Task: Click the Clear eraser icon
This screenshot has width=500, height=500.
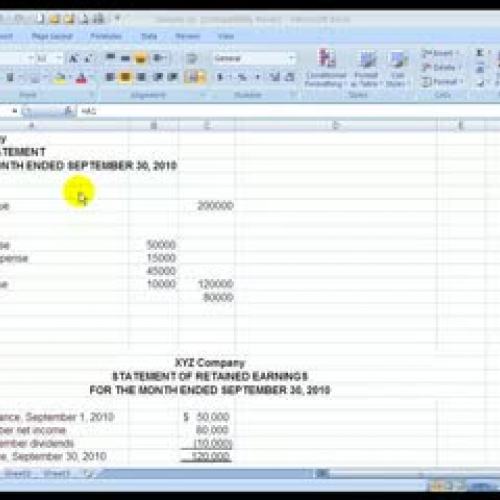Action: tap(480, 83)
